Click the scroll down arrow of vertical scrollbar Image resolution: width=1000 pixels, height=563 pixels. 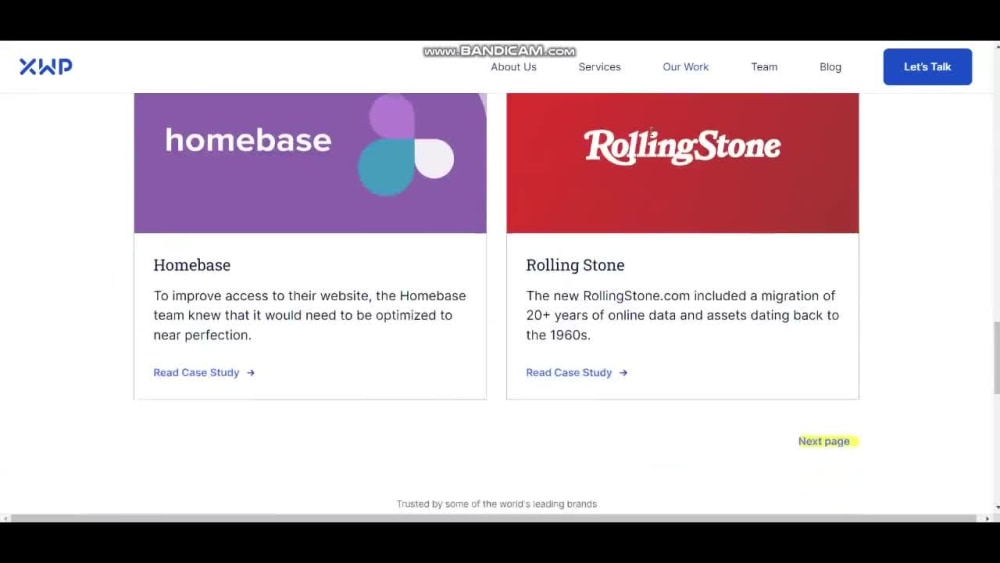[x=997, y=508]
